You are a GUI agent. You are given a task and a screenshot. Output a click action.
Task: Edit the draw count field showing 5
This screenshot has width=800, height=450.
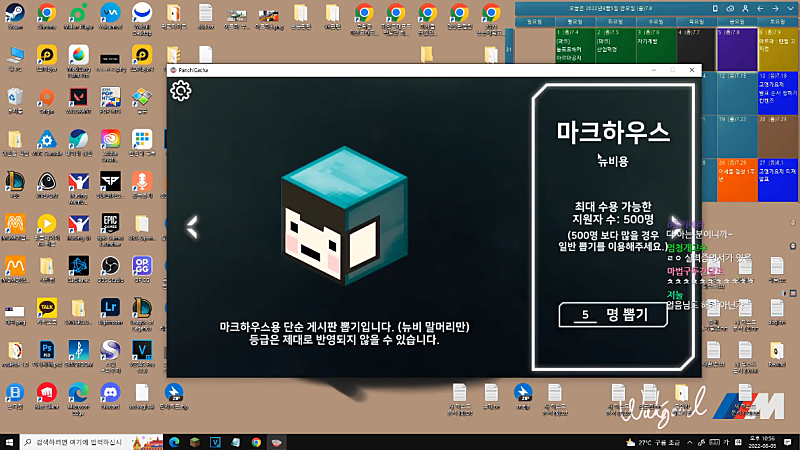point(585,315)
